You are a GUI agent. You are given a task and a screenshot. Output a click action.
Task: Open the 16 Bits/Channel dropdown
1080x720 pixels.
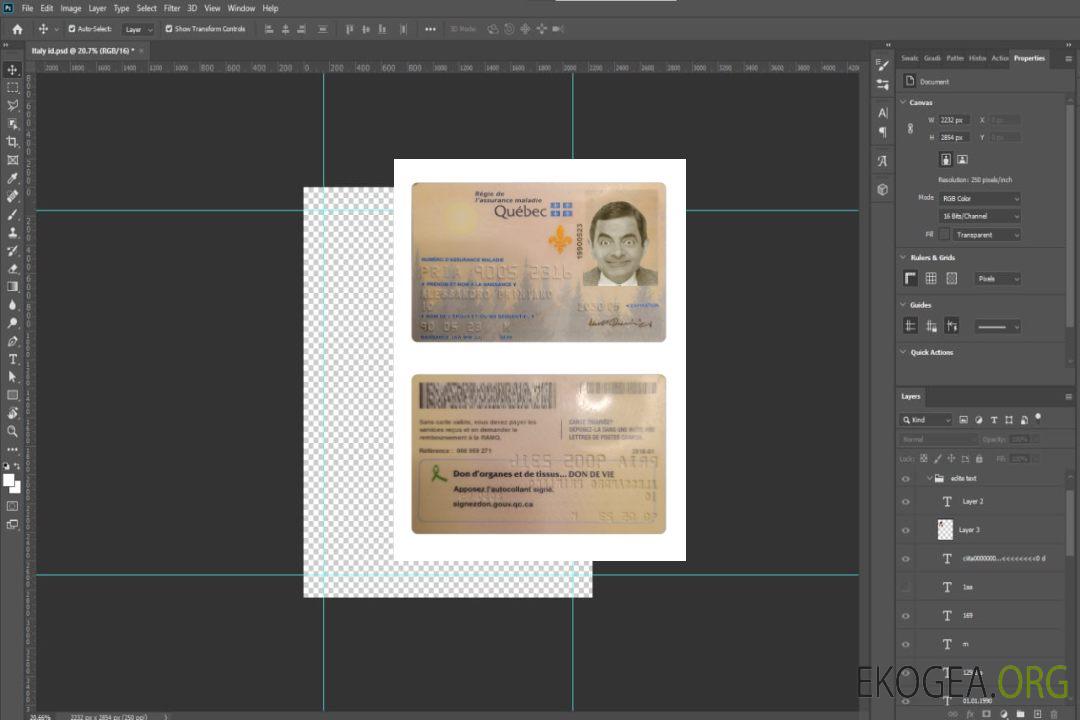tap(979, 216)
